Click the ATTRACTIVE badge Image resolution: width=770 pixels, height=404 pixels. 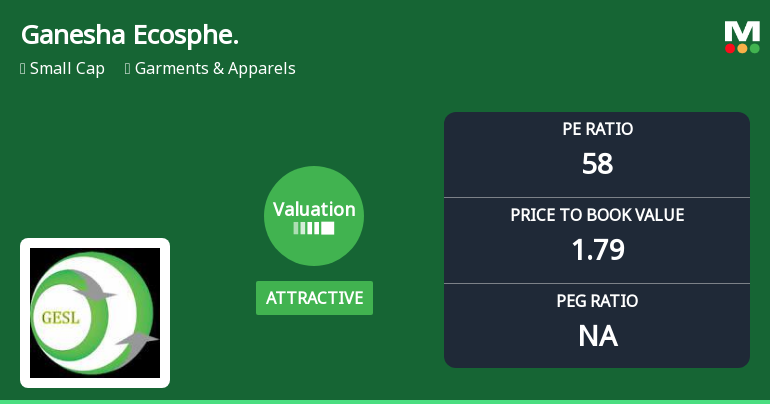[314, 298]
